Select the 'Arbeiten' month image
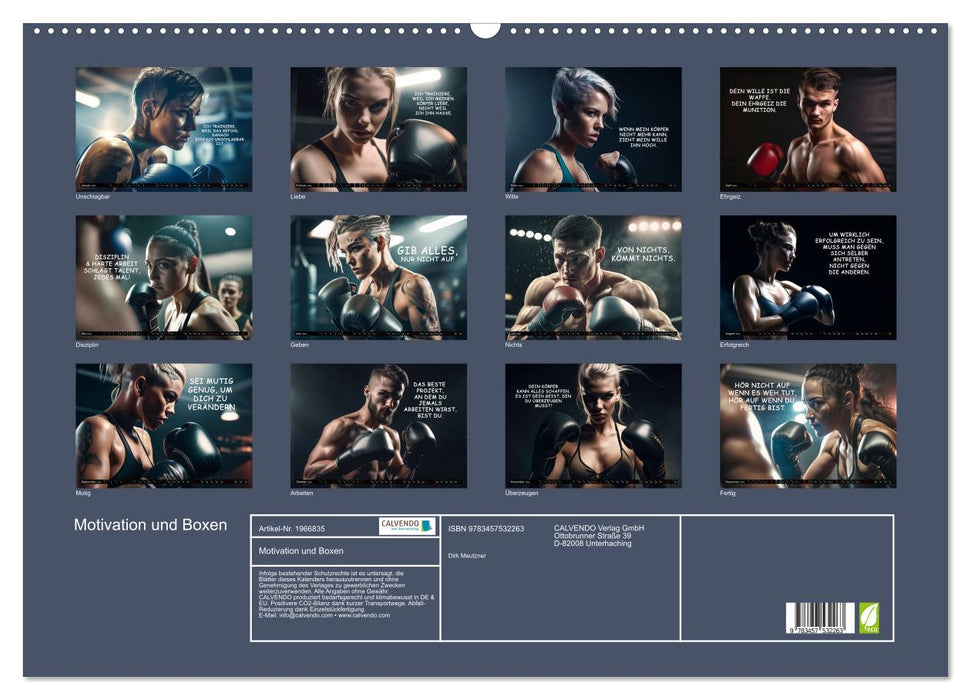The width and height of the screenshot is (971, 700). pos(378,425)
